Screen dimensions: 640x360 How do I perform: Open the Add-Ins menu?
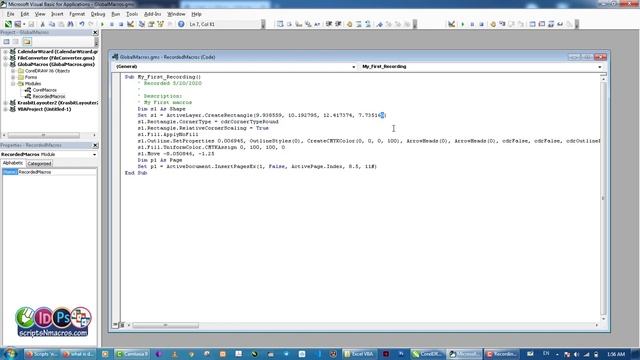(152, 14)
